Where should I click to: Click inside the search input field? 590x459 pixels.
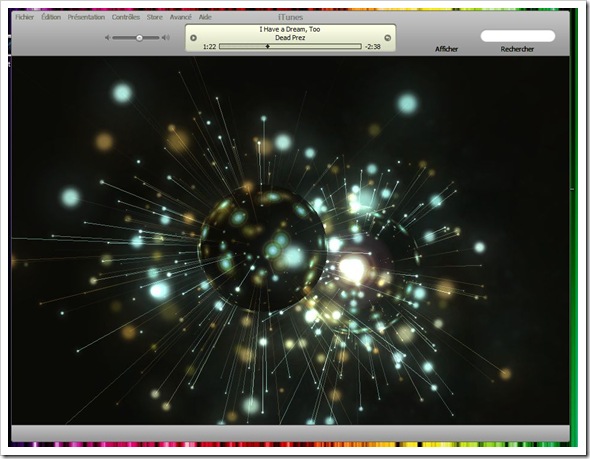click(518, 36)
